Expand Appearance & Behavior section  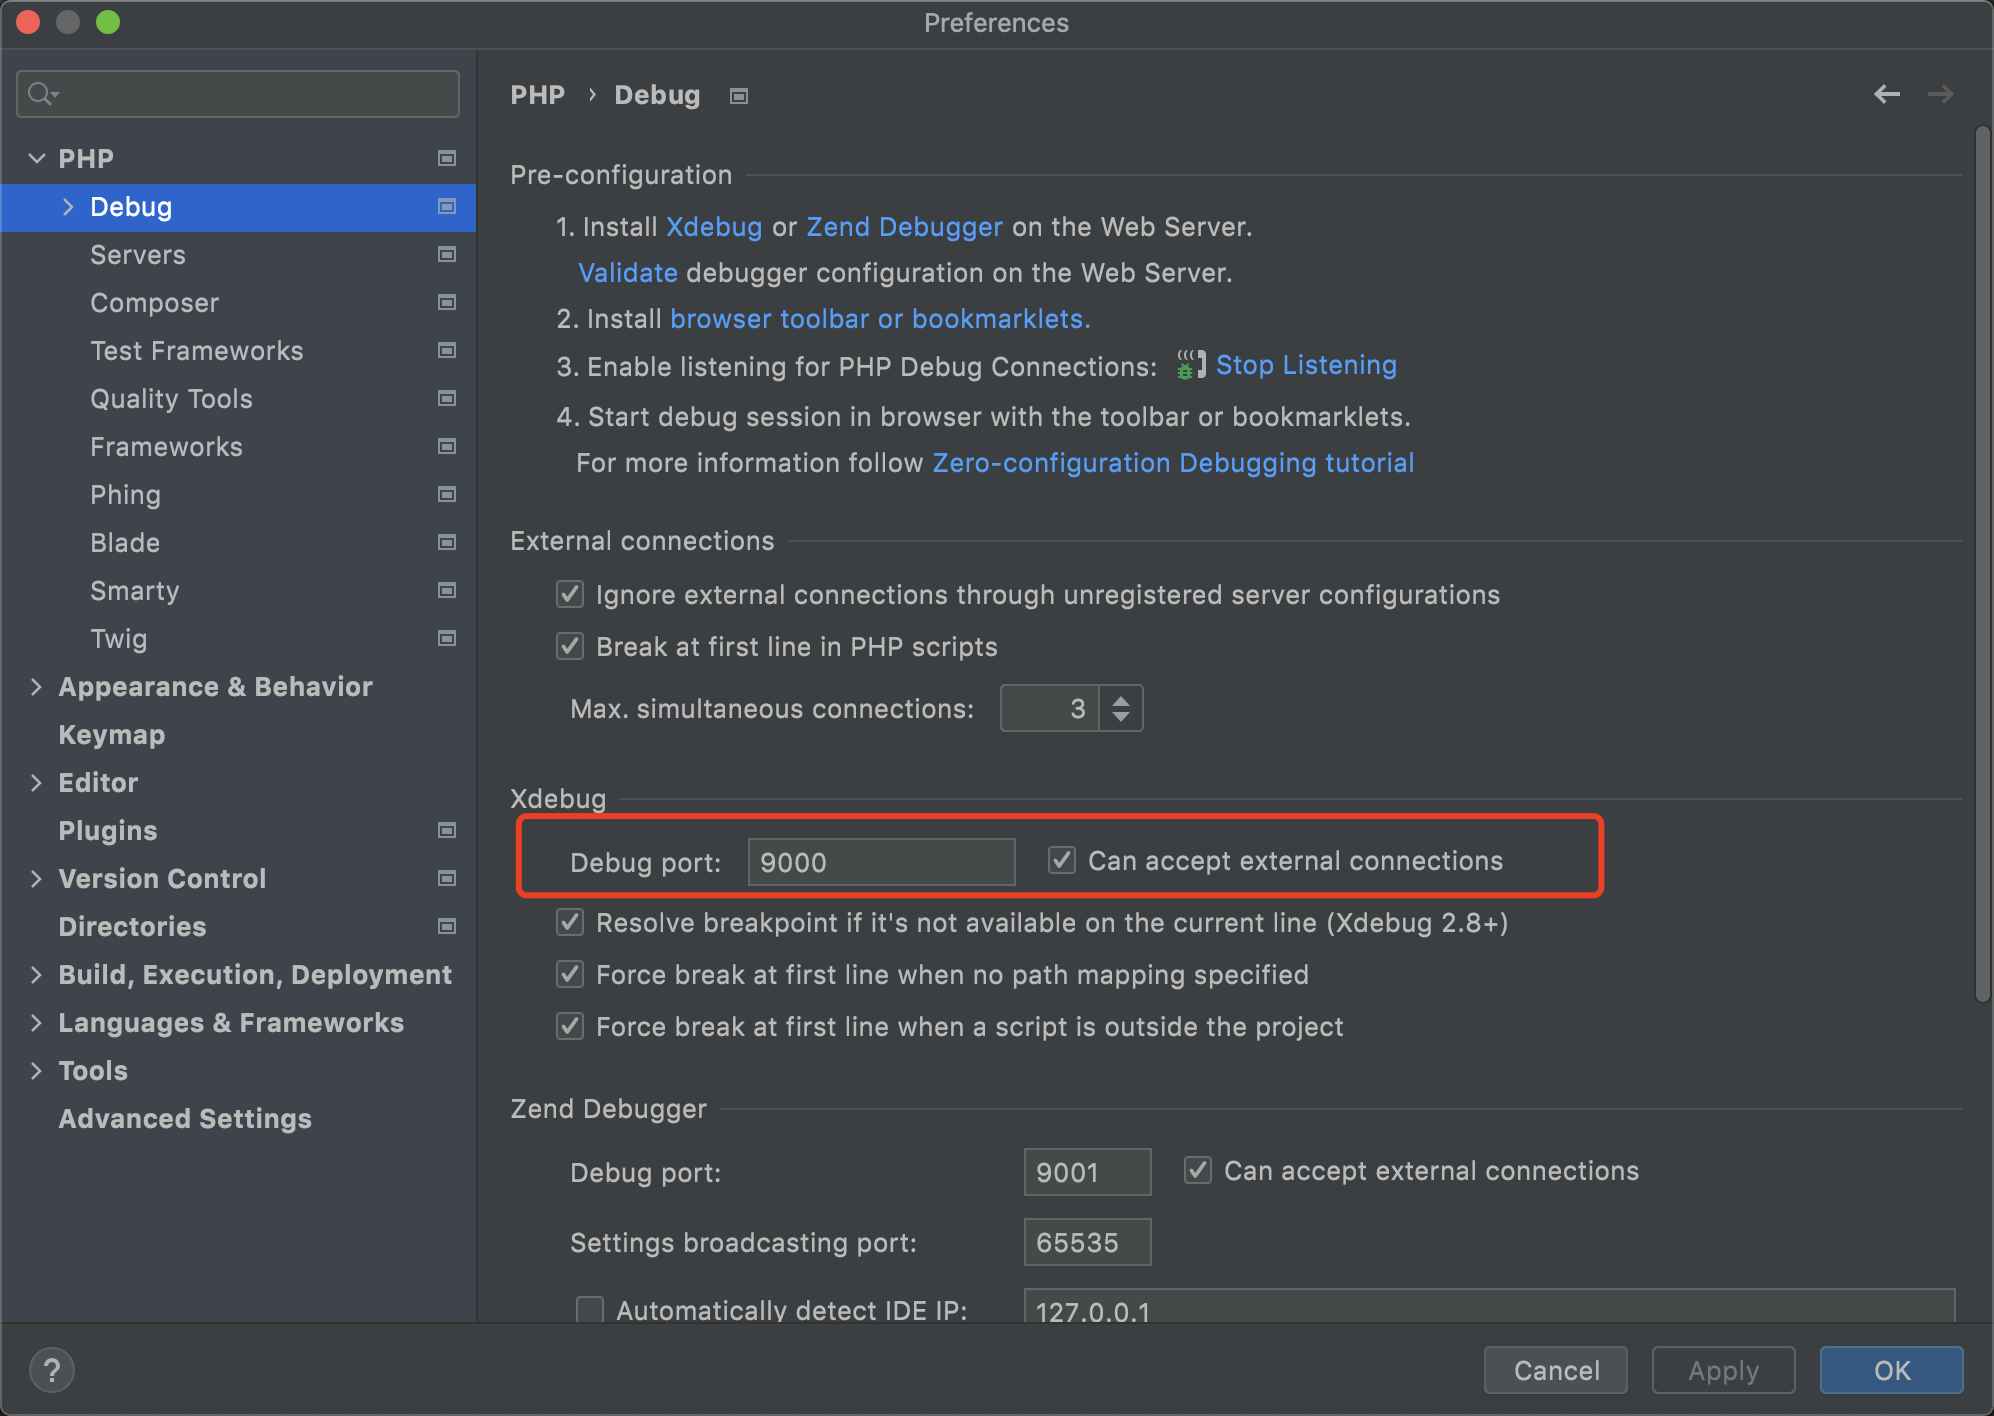point(36,687)
